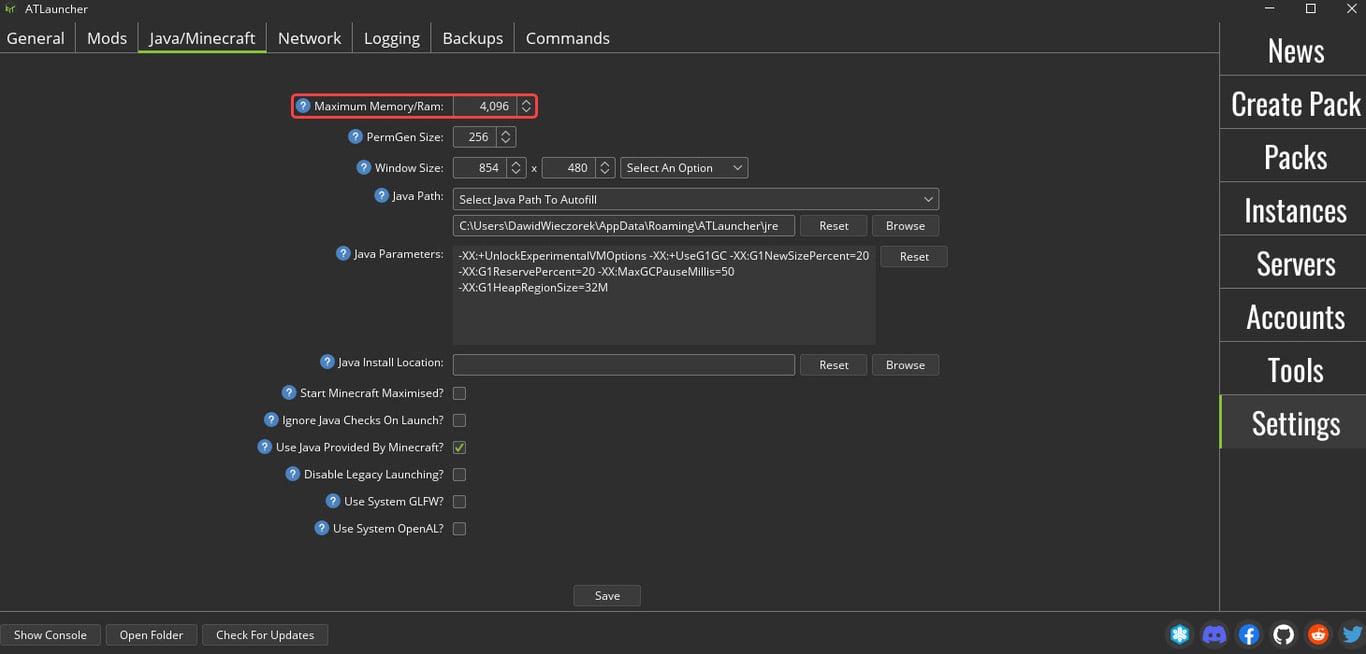1366x654 pixels.
Task: Click the help icon beside Maximum Memory/Ram
Action: point(306,105)
